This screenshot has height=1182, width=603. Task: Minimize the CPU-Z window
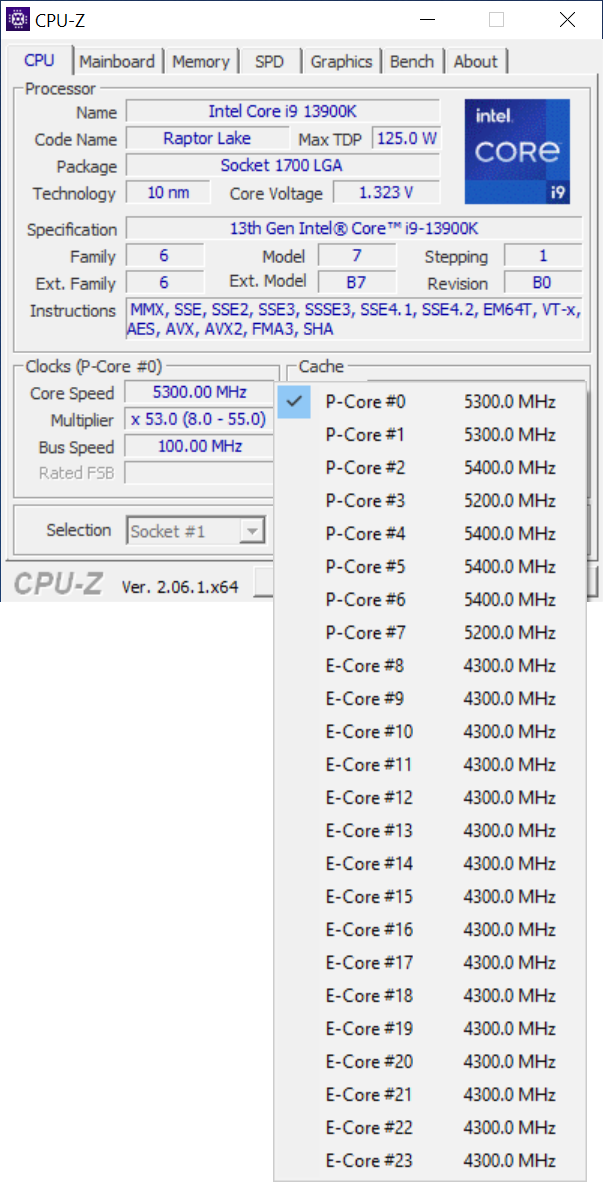click(427, 20)
